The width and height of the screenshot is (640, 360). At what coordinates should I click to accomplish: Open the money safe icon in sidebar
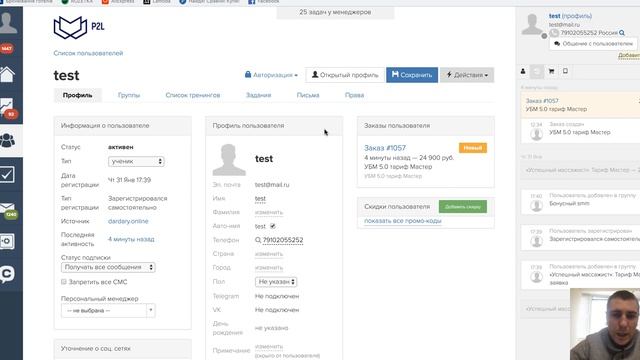[x=7, y=241]
